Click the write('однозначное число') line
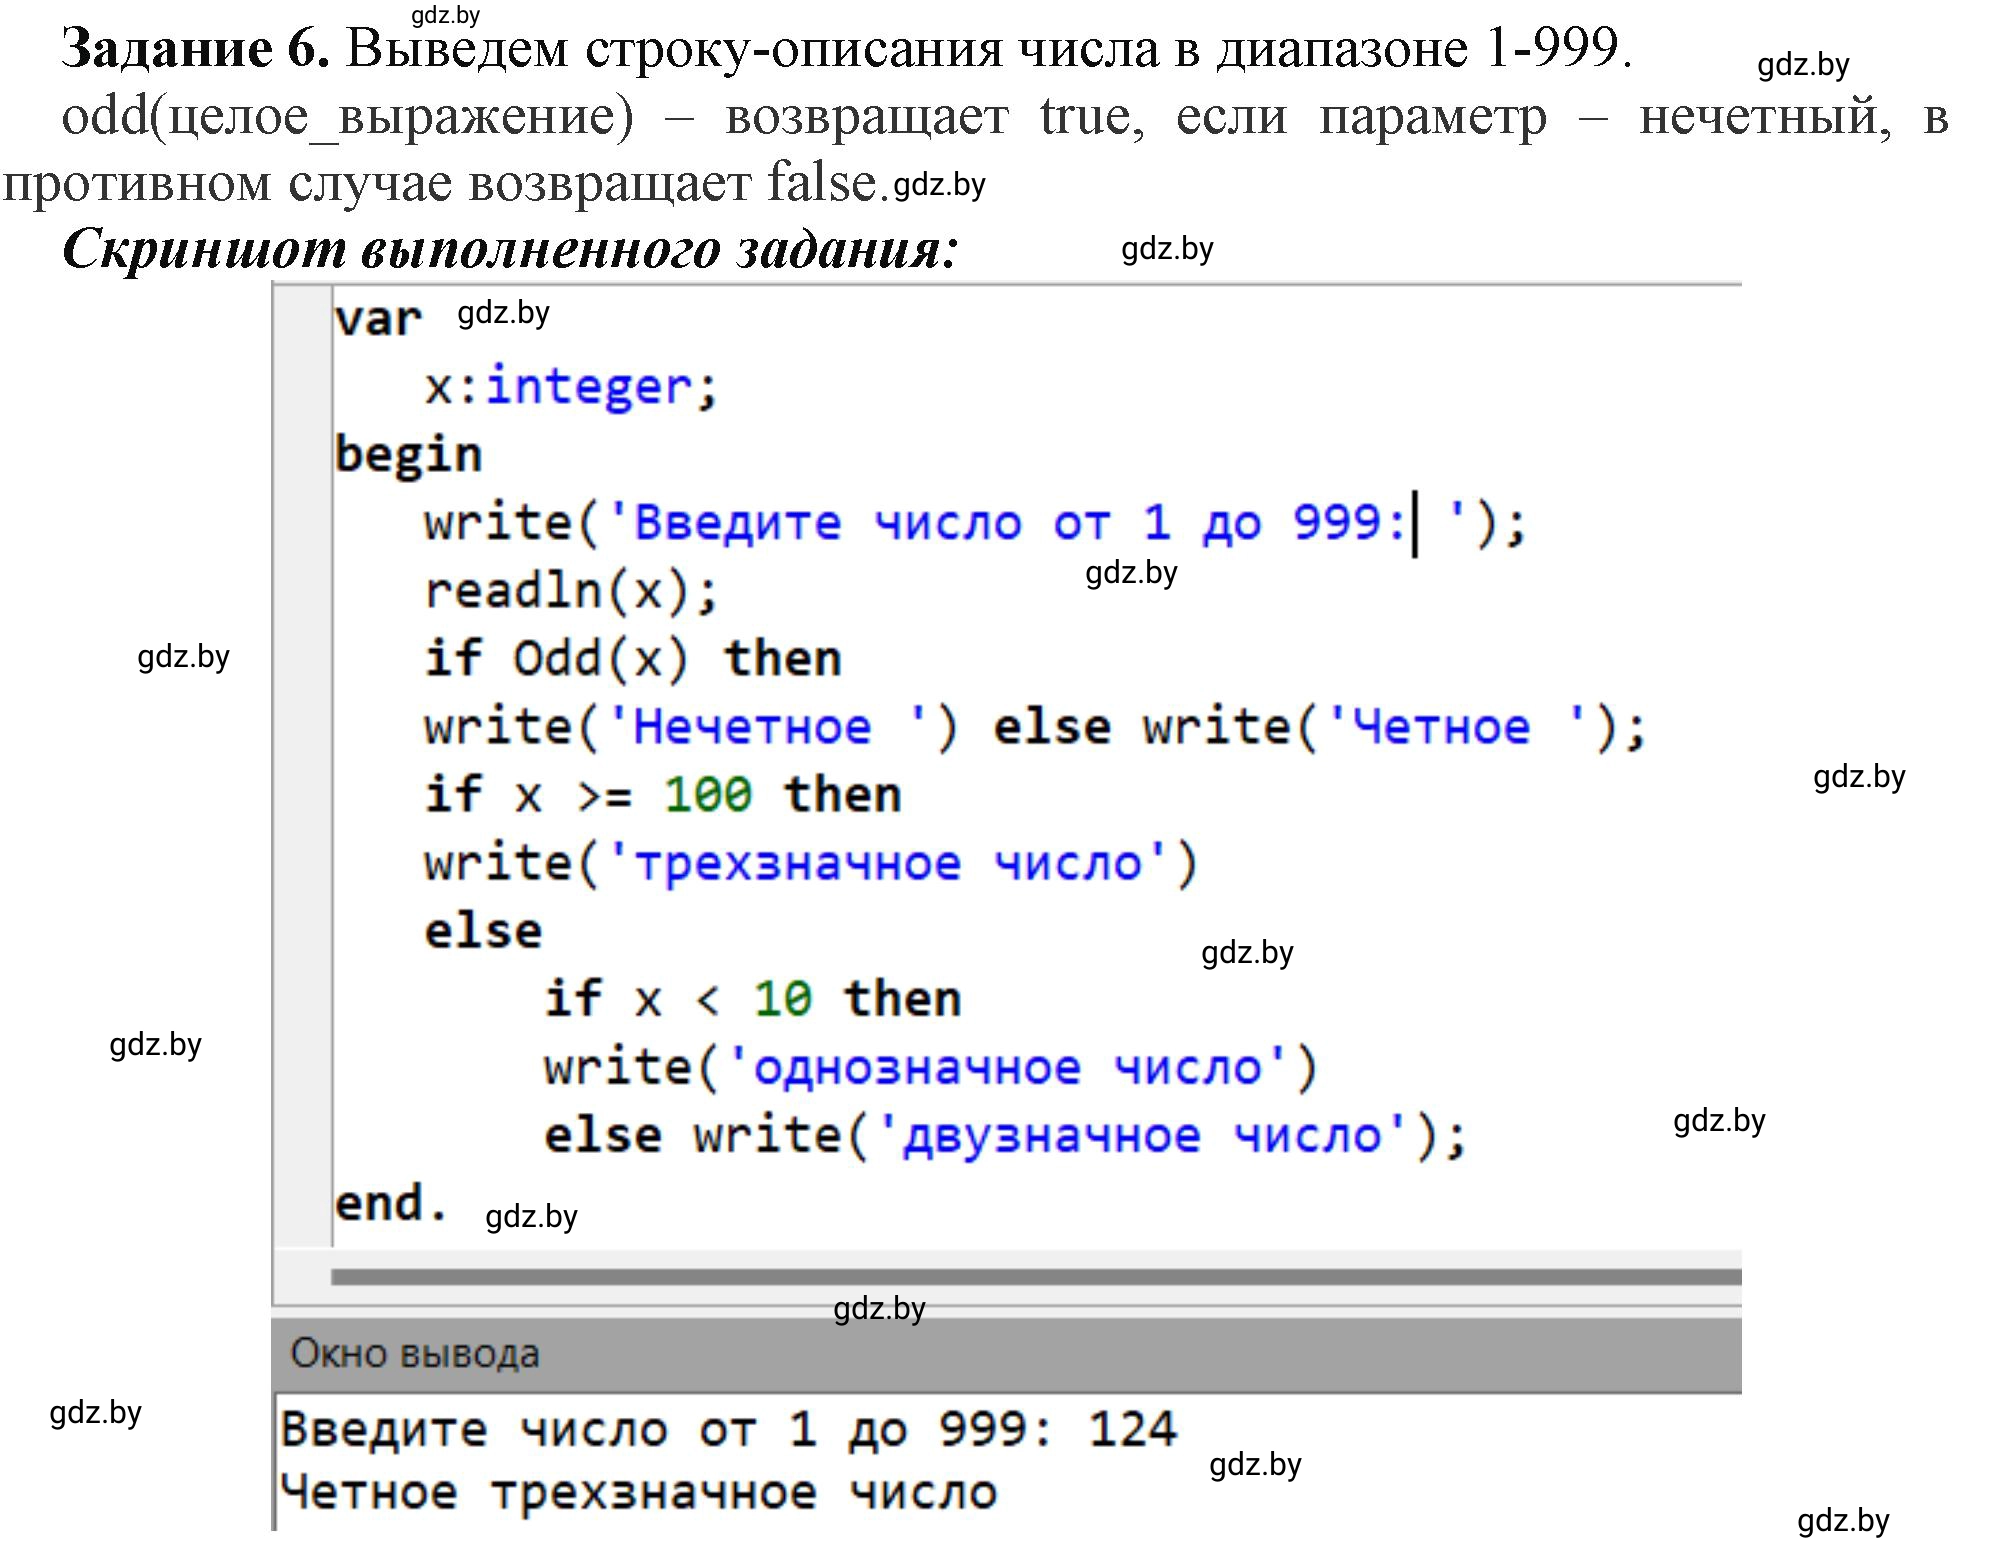The width and height of the screenshot is (1991, 1563). [x=931, y=1067]
